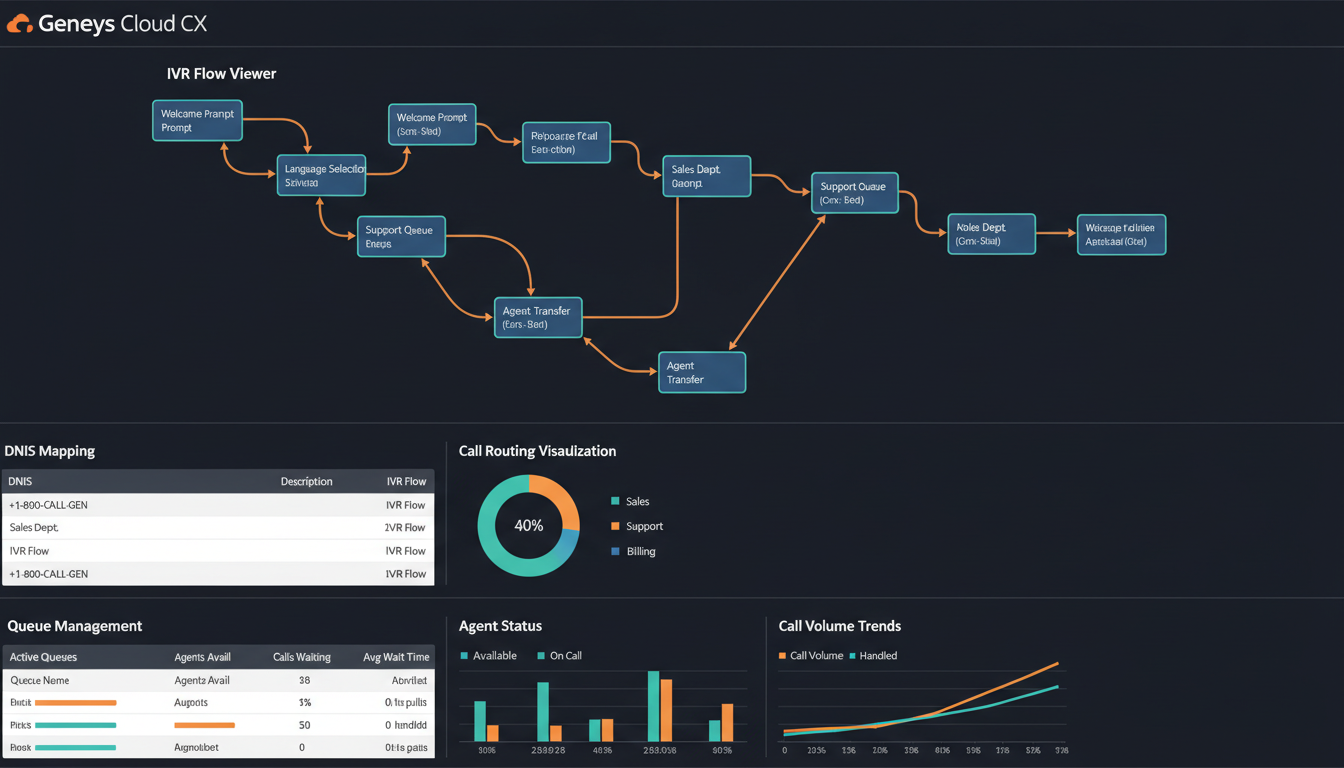This screenshot has height=768, width=1344.
Task: Click the IVR Flow header in DNIS Mapping
Action: coord(406,481)
